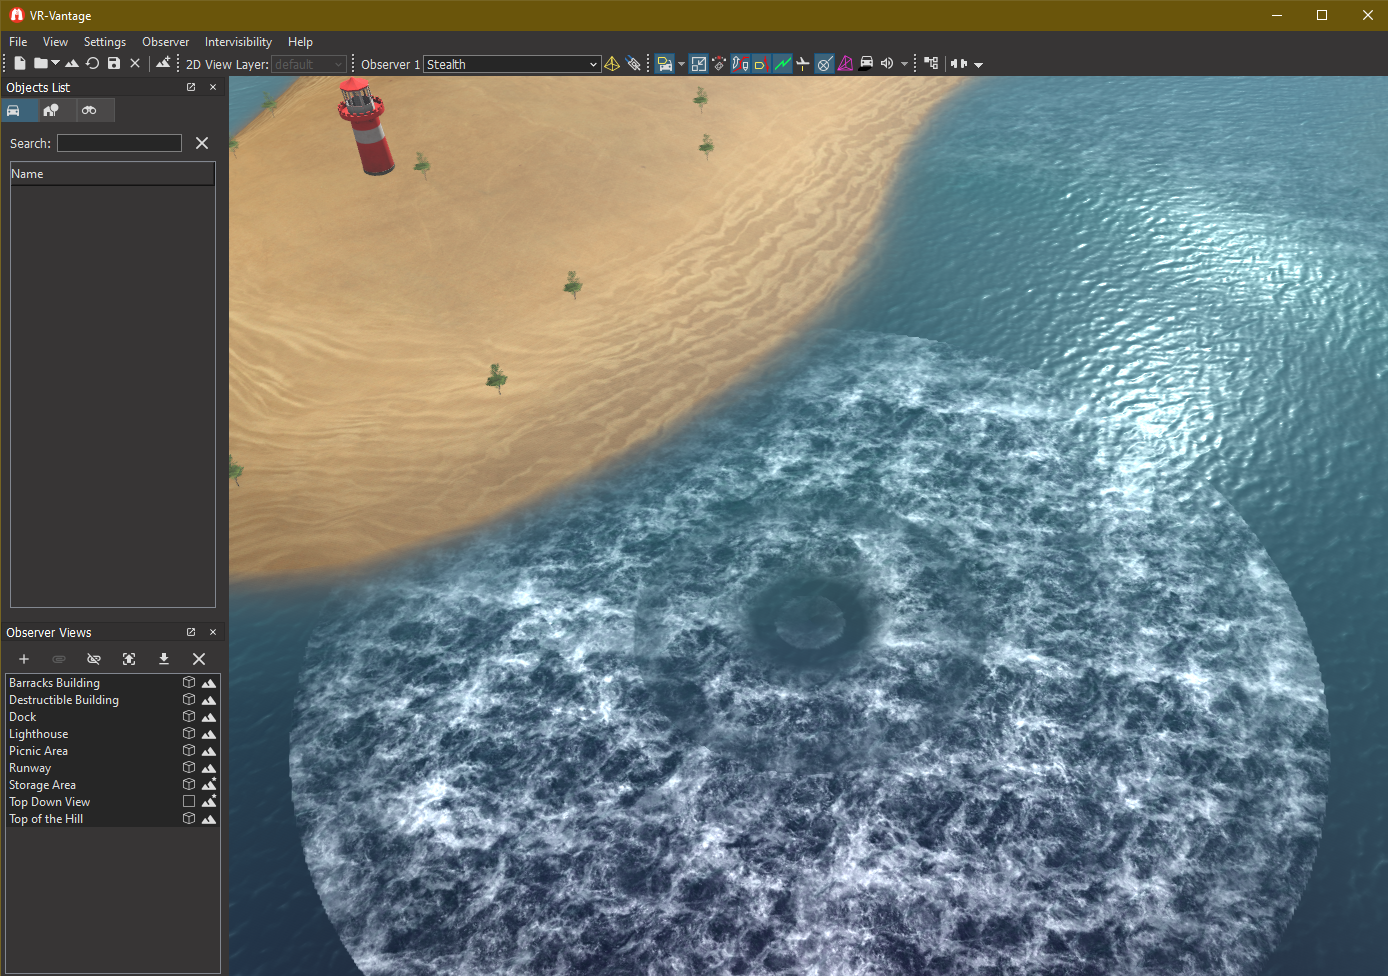
Task: Toggle the cube icon for Storage Area
Action: coord(189,784)
